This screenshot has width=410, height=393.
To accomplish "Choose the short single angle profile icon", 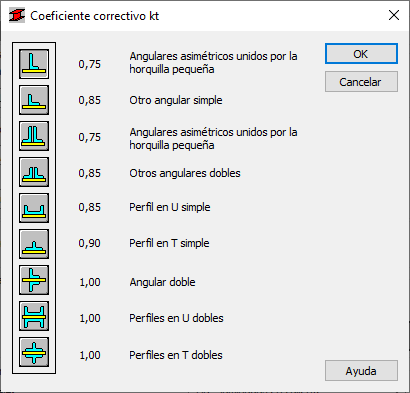I will (x=34, y=100).
